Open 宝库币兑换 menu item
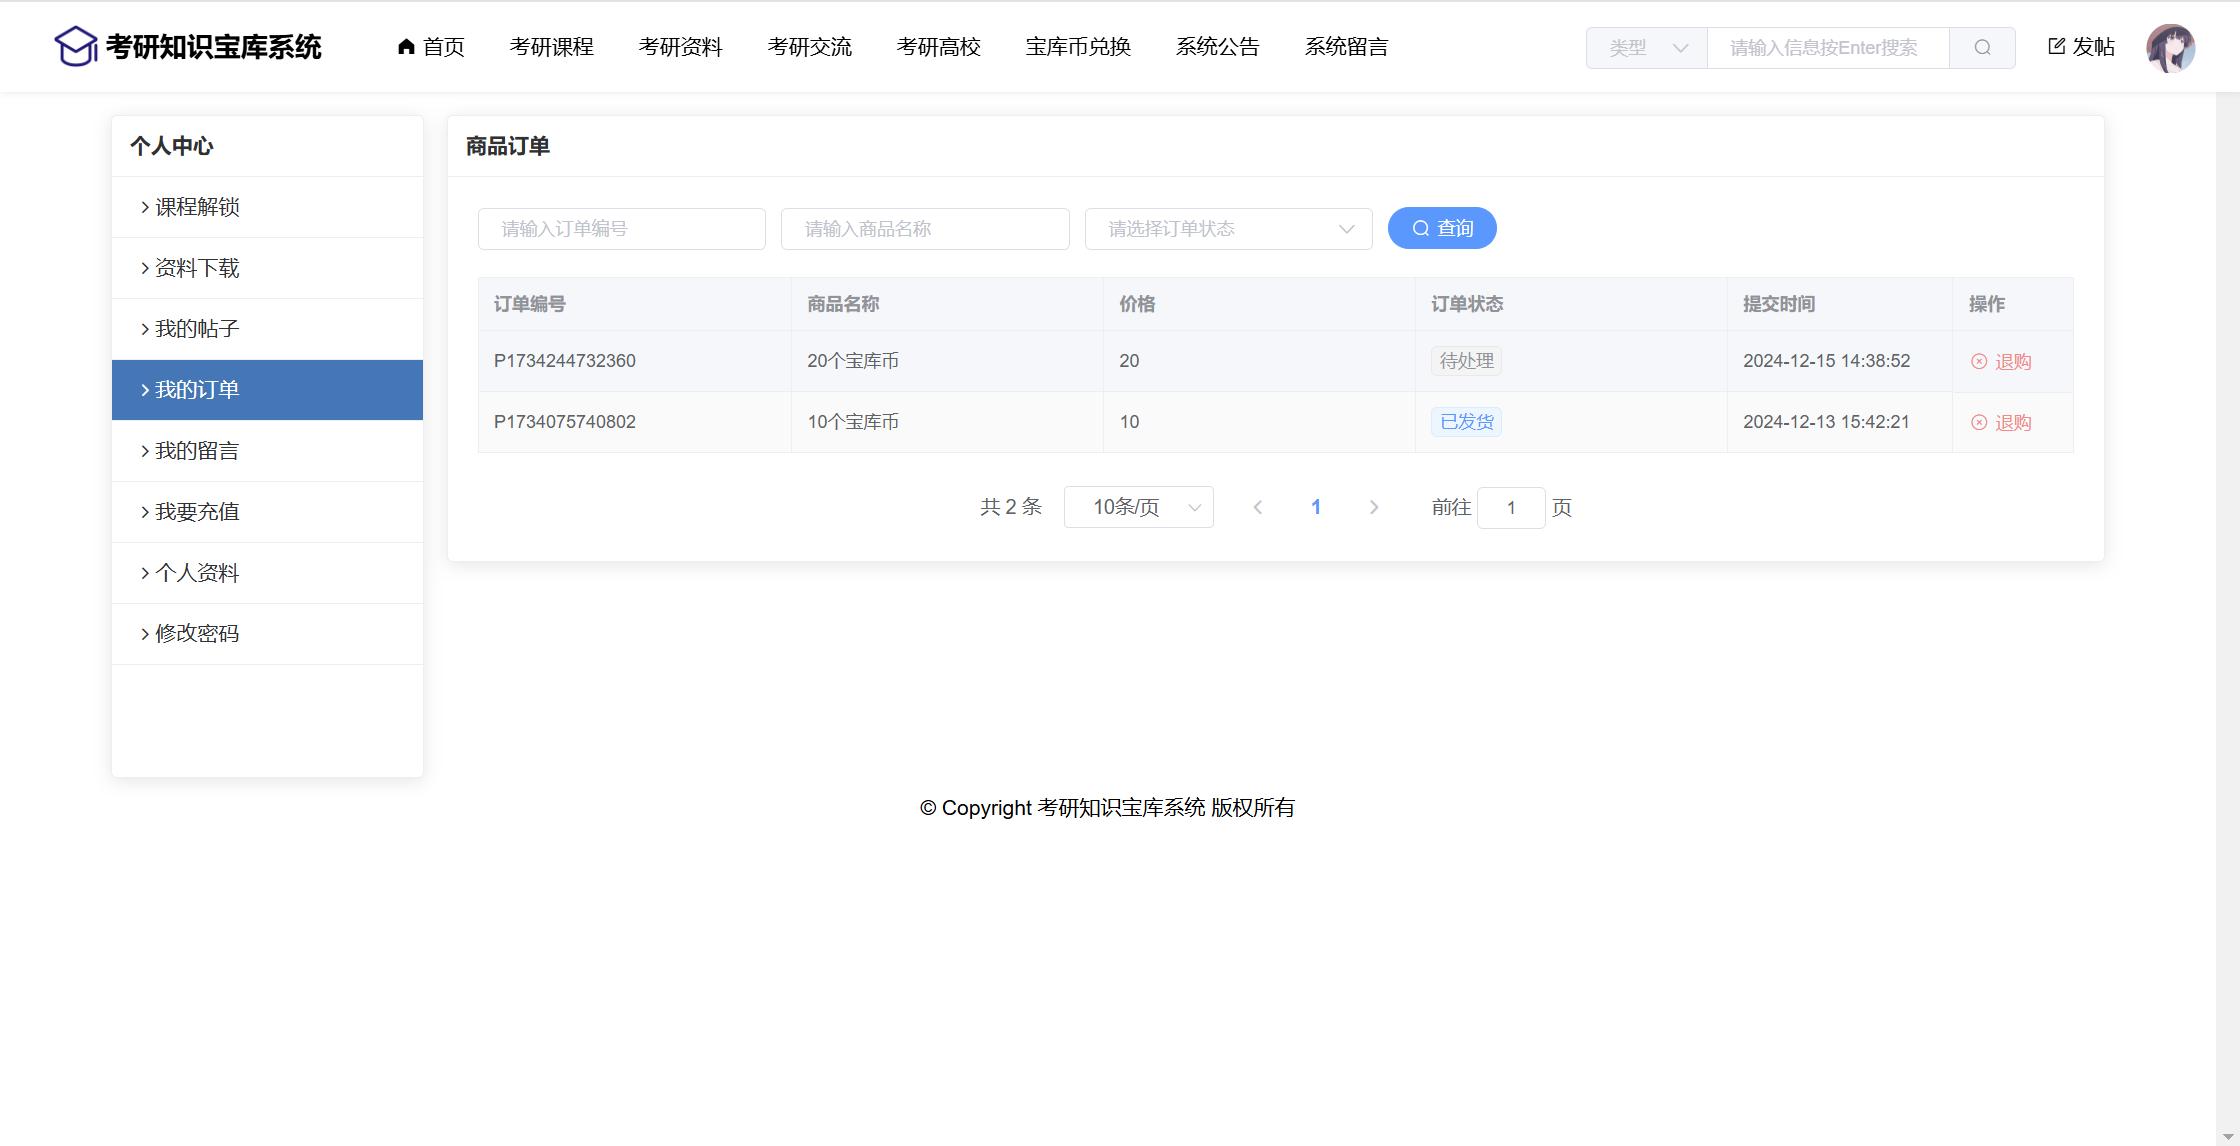 [x=1078, y=47]
